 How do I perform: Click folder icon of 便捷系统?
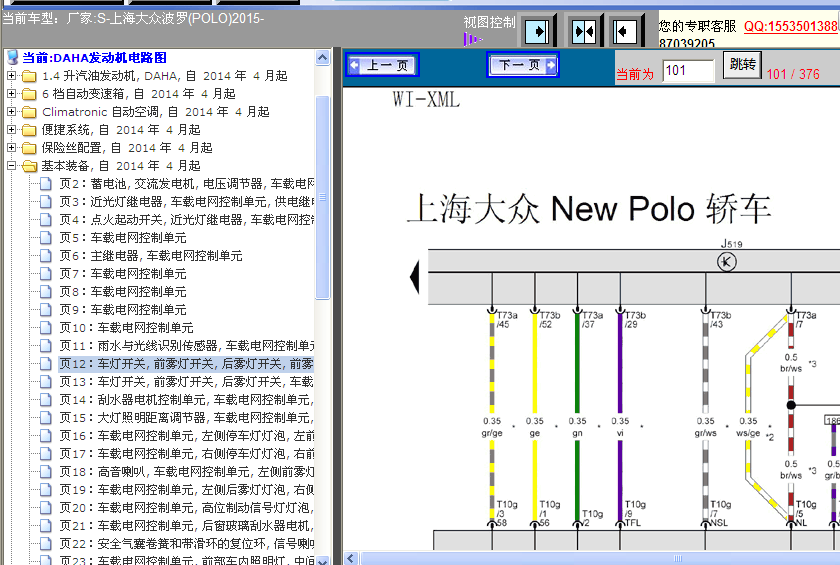pyautogui.click(x=28, y=130)
